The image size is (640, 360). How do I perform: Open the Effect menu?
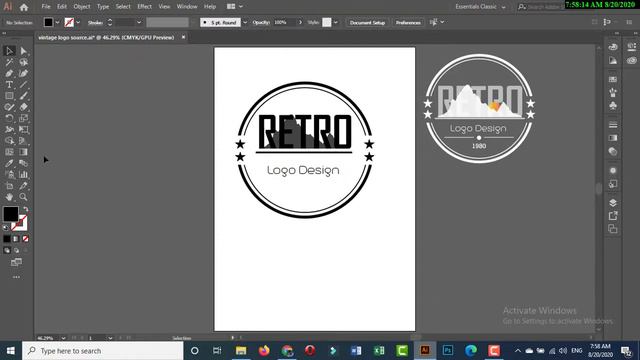(144, 7)
